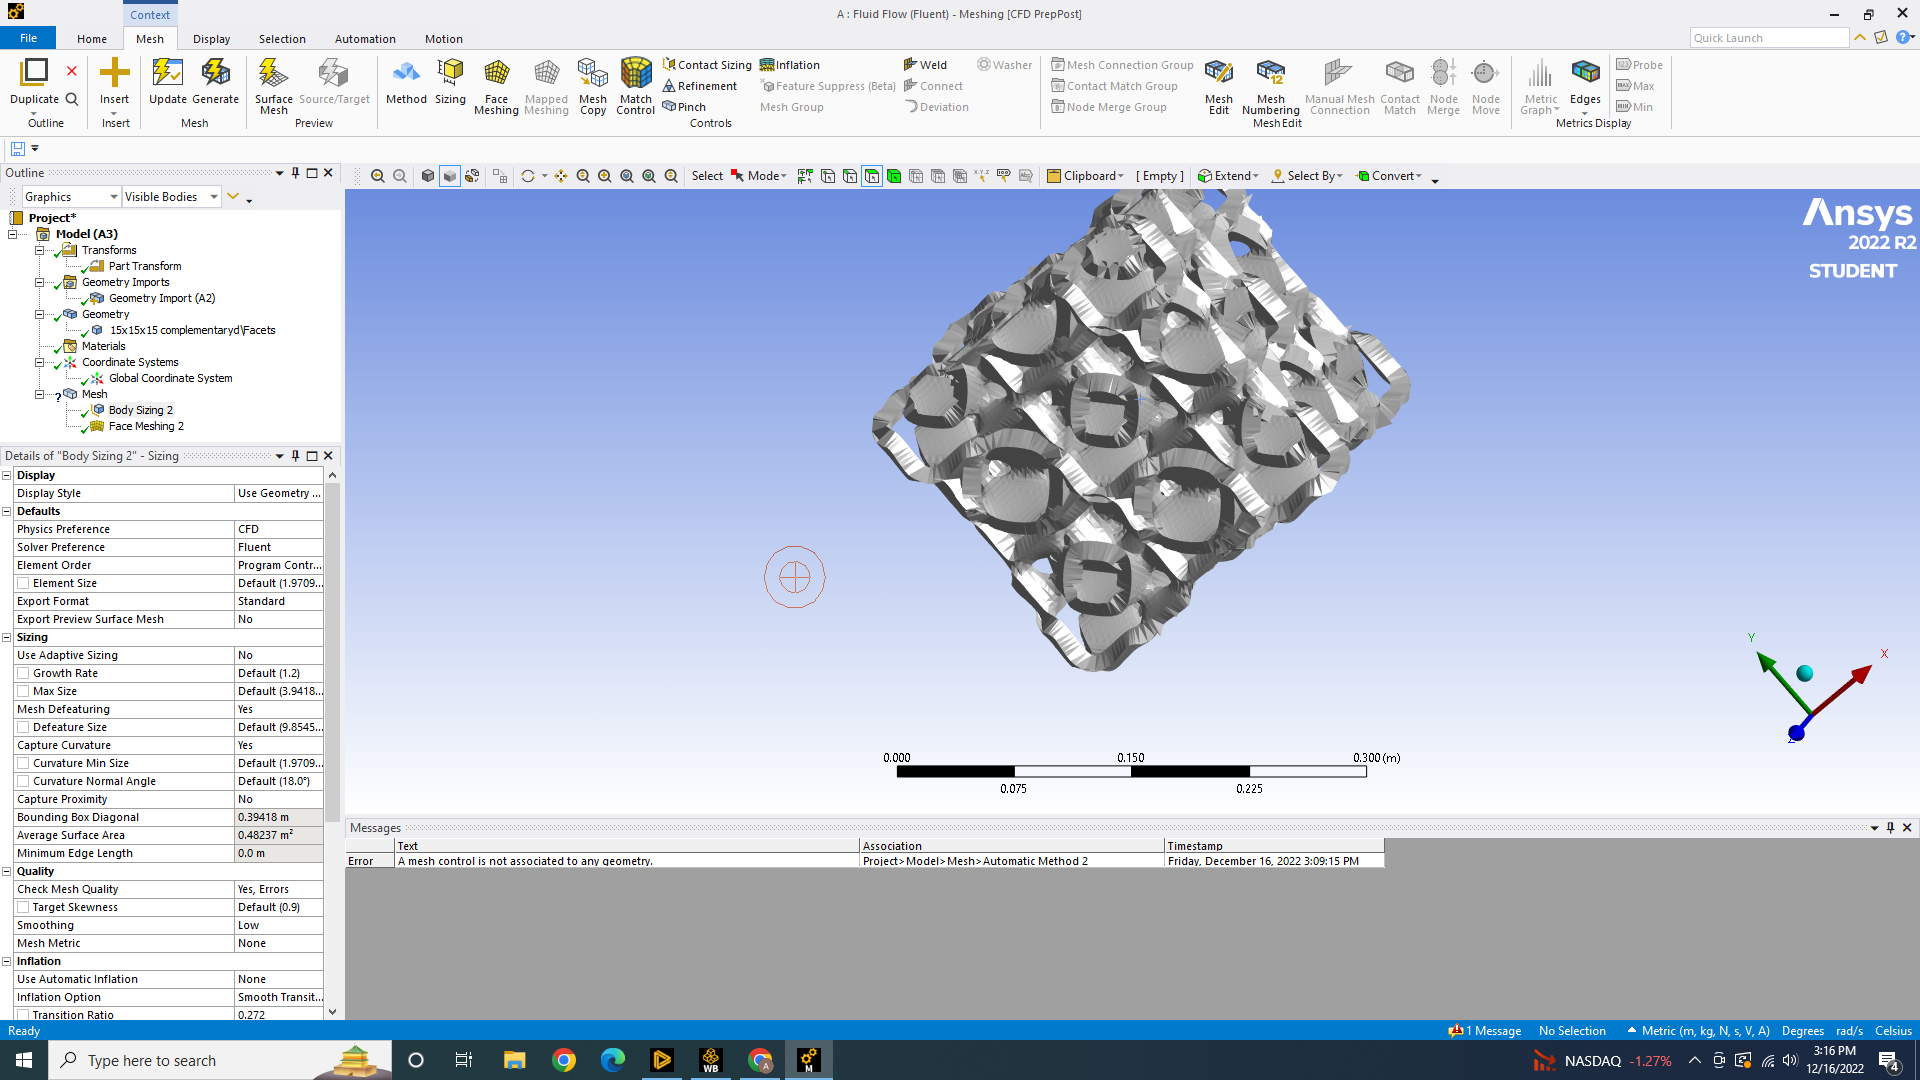
Task: Add a Refinement control
Action: (x=700, y=86)
